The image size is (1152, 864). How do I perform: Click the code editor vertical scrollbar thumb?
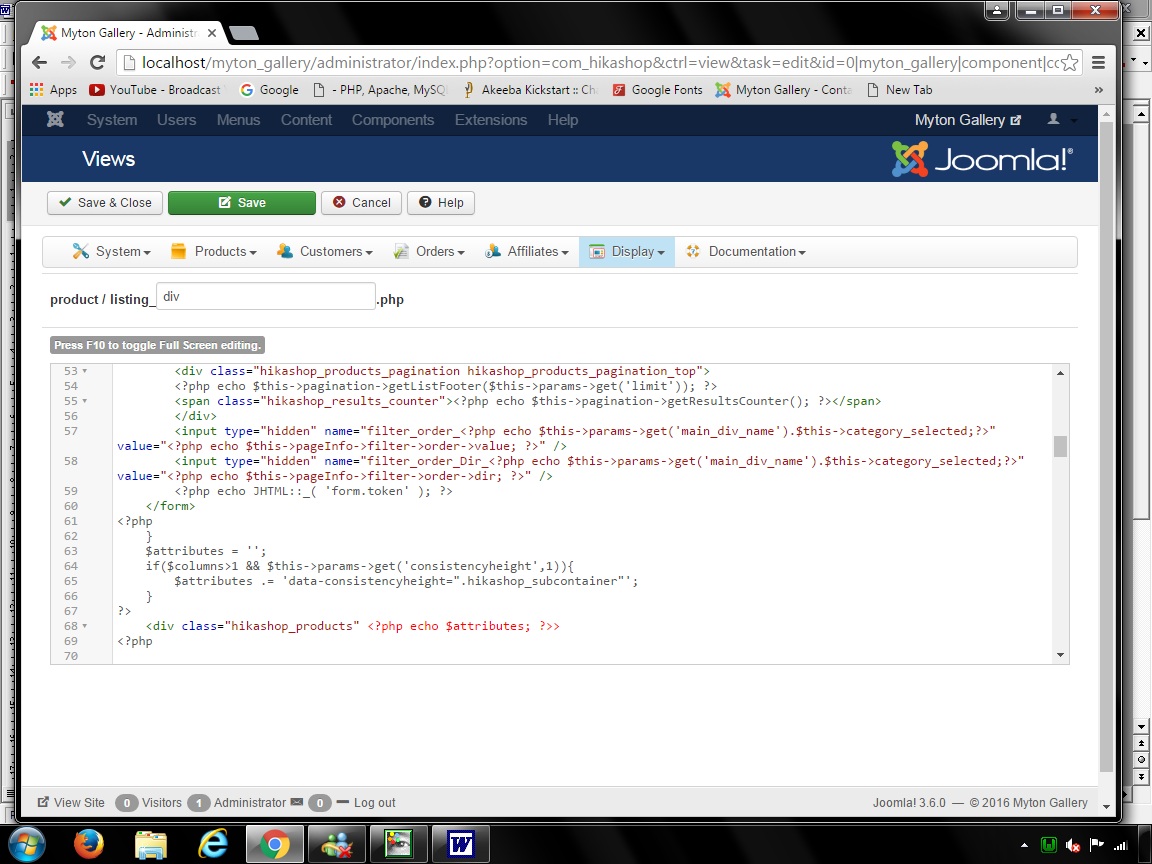(1060, 446)
